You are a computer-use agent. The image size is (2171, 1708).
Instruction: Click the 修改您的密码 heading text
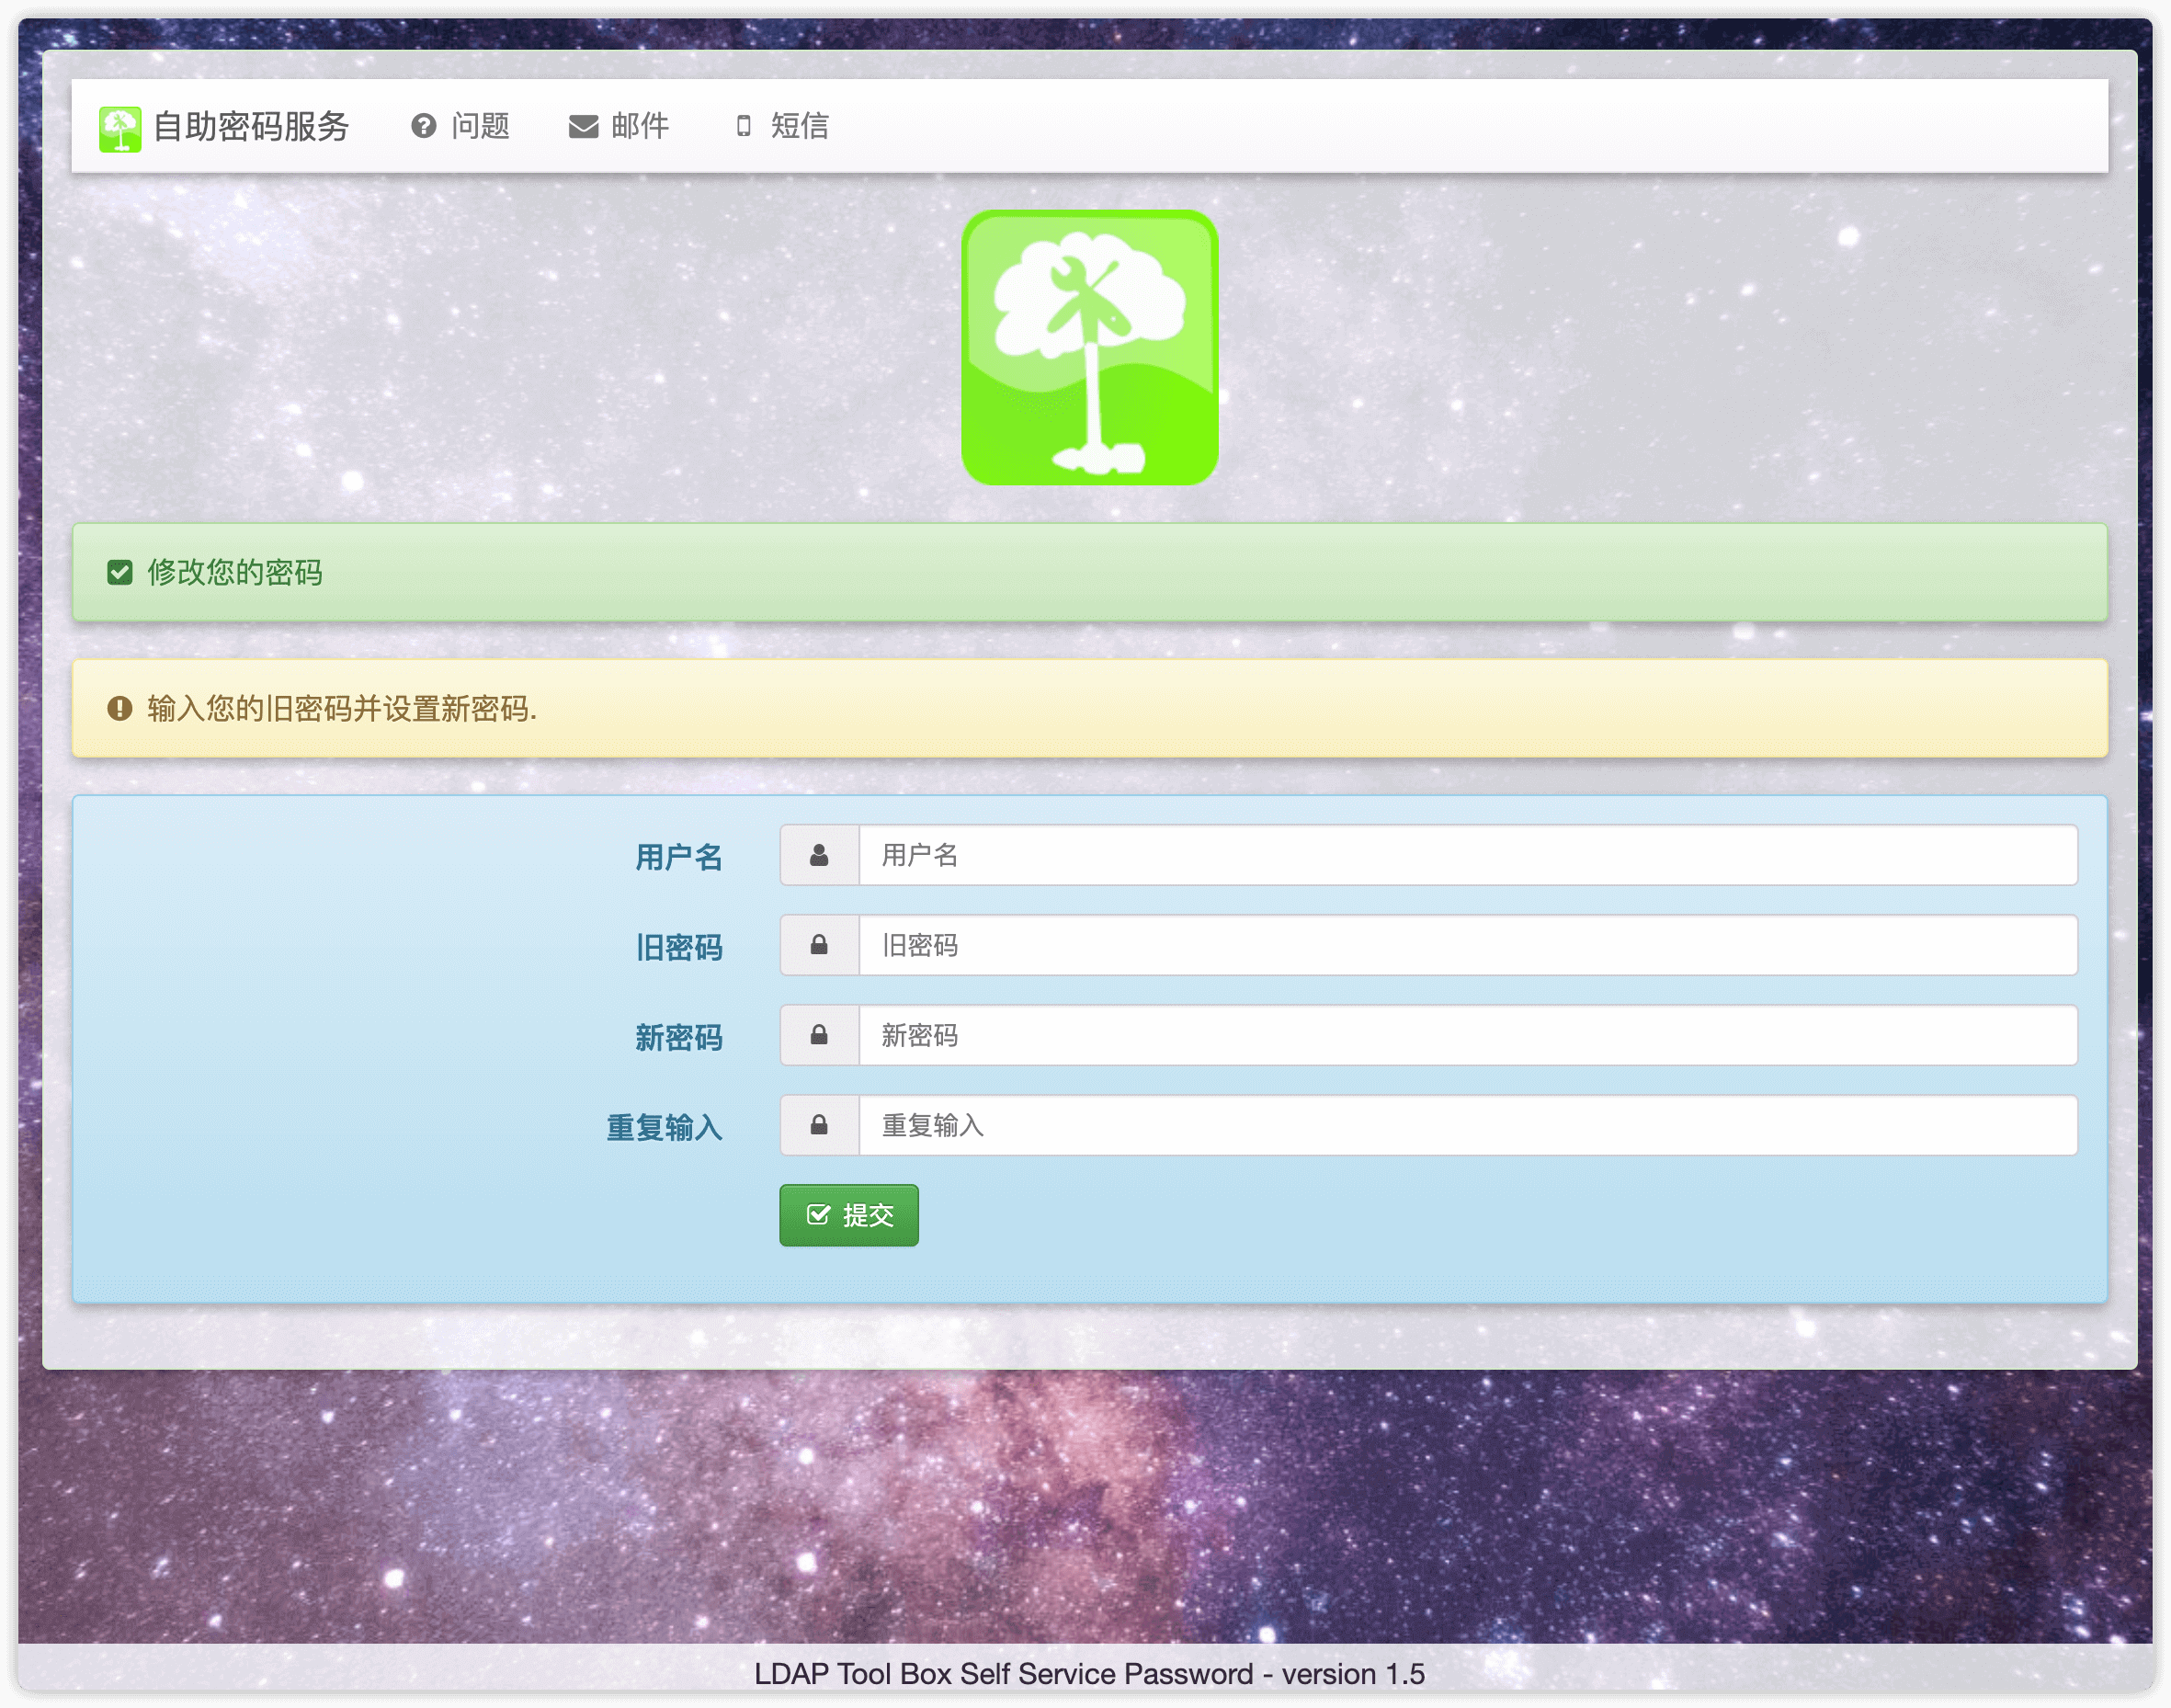point(235,572)
